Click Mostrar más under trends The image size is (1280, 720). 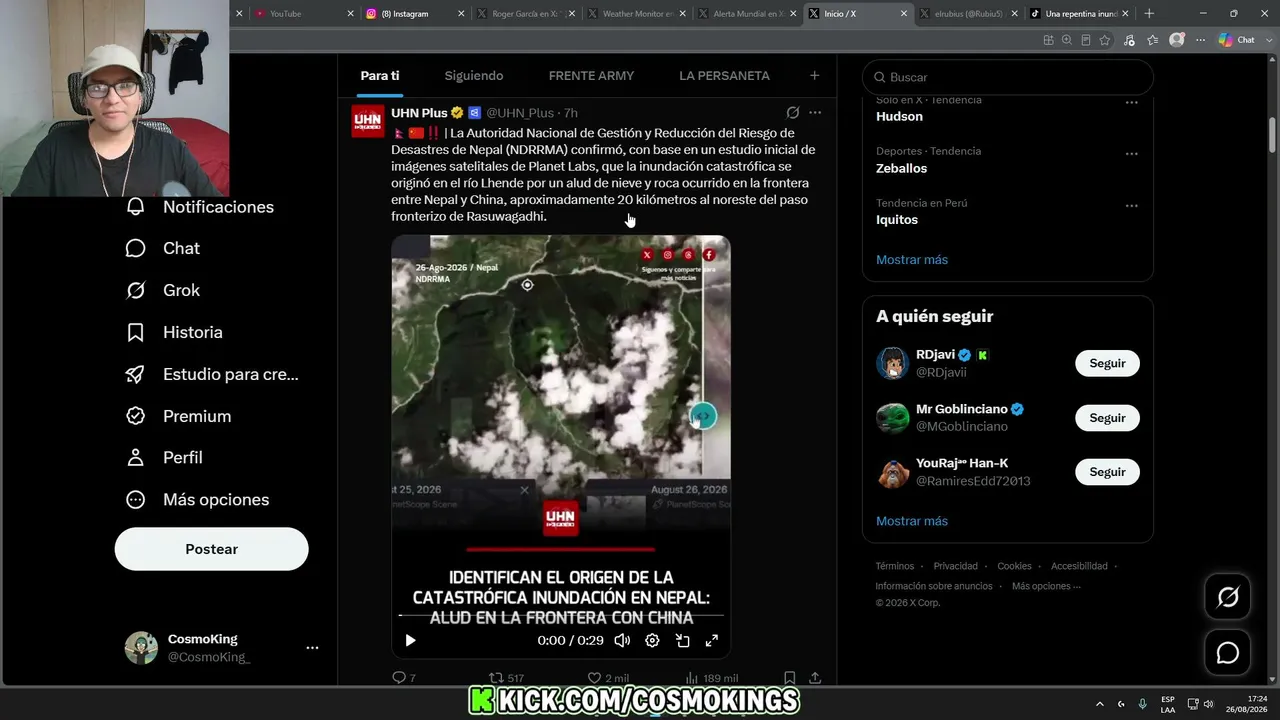click(x=912, y=260)
